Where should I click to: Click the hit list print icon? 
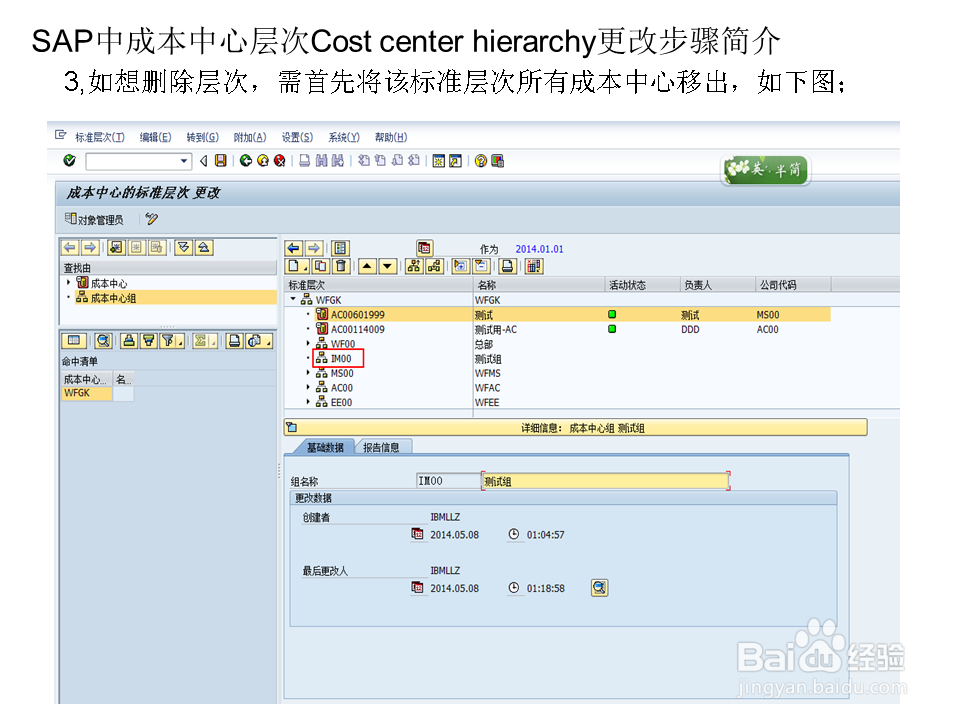coord(234,341)
